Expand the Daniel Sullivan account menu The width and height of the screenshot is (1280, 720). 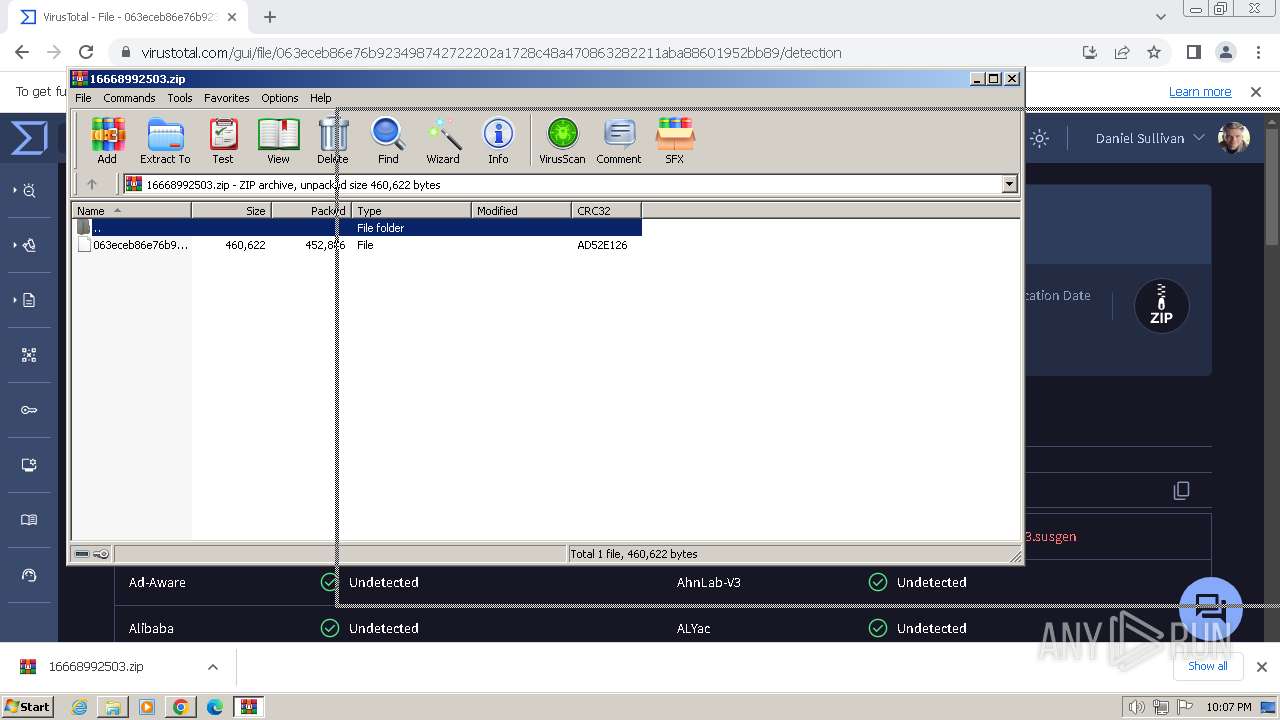[x=1150, y=139]
